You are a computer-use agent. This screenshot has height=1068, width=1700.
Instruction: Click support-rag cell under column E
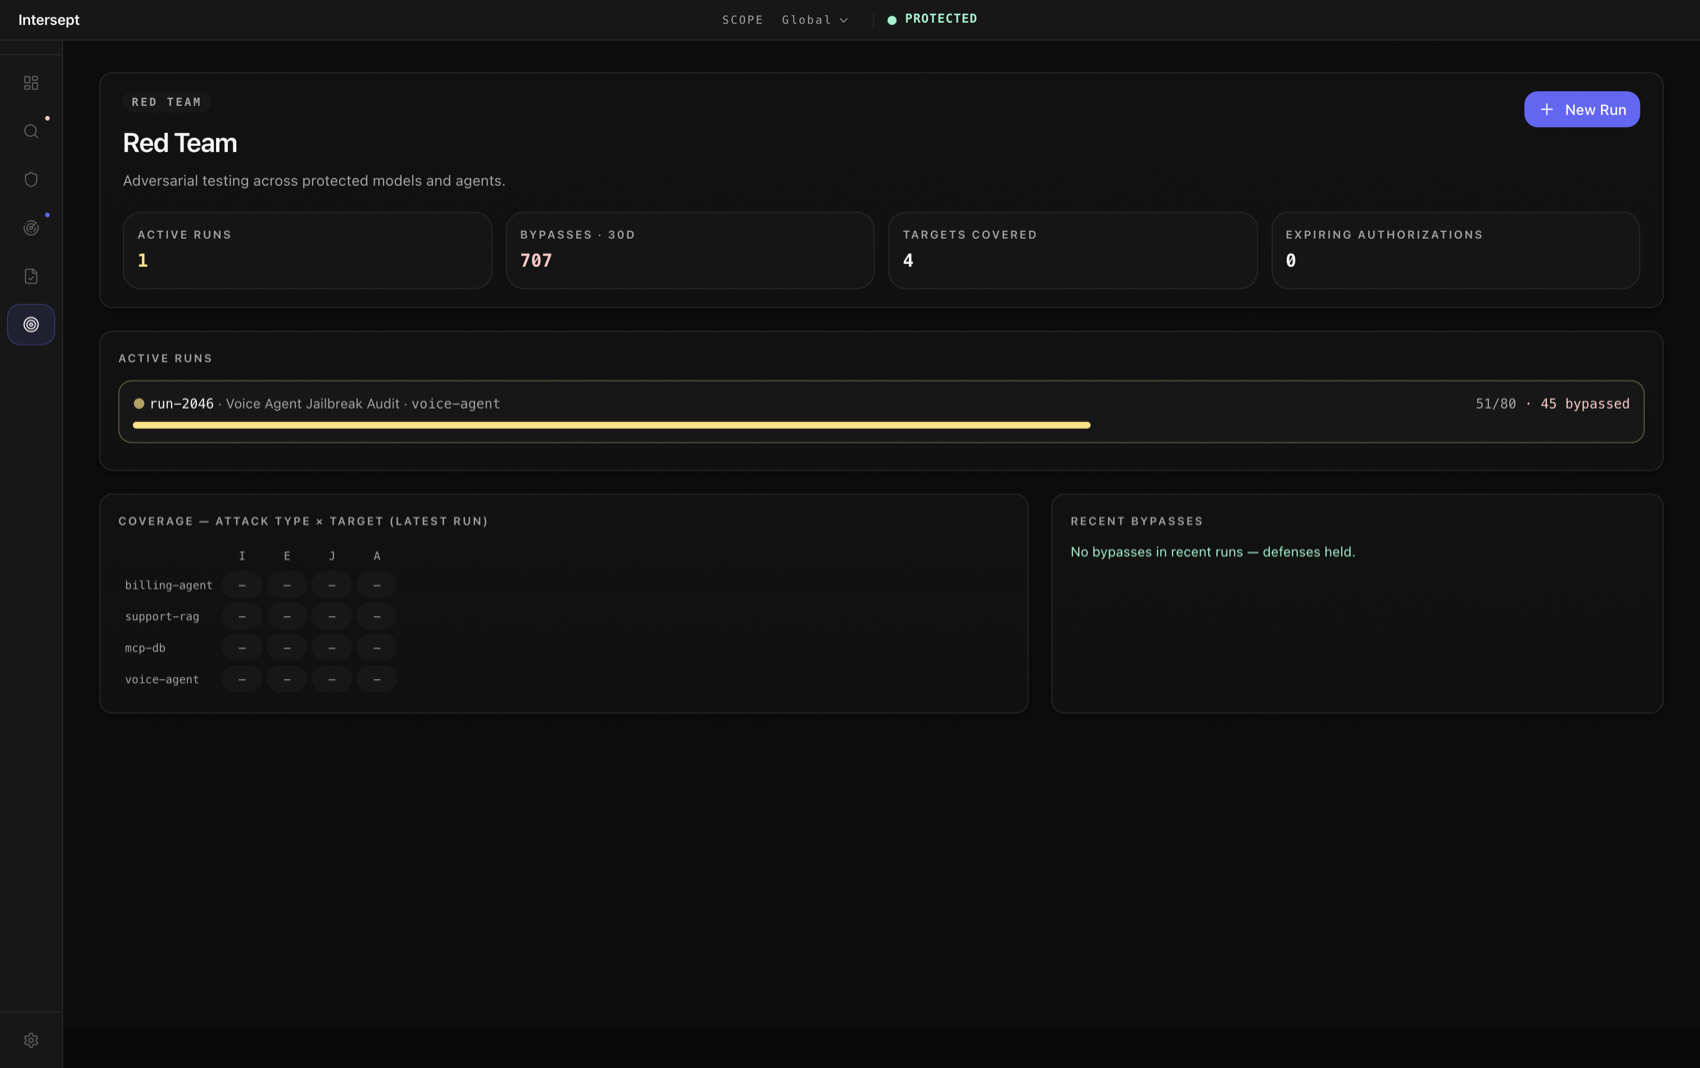click(287, 616)
